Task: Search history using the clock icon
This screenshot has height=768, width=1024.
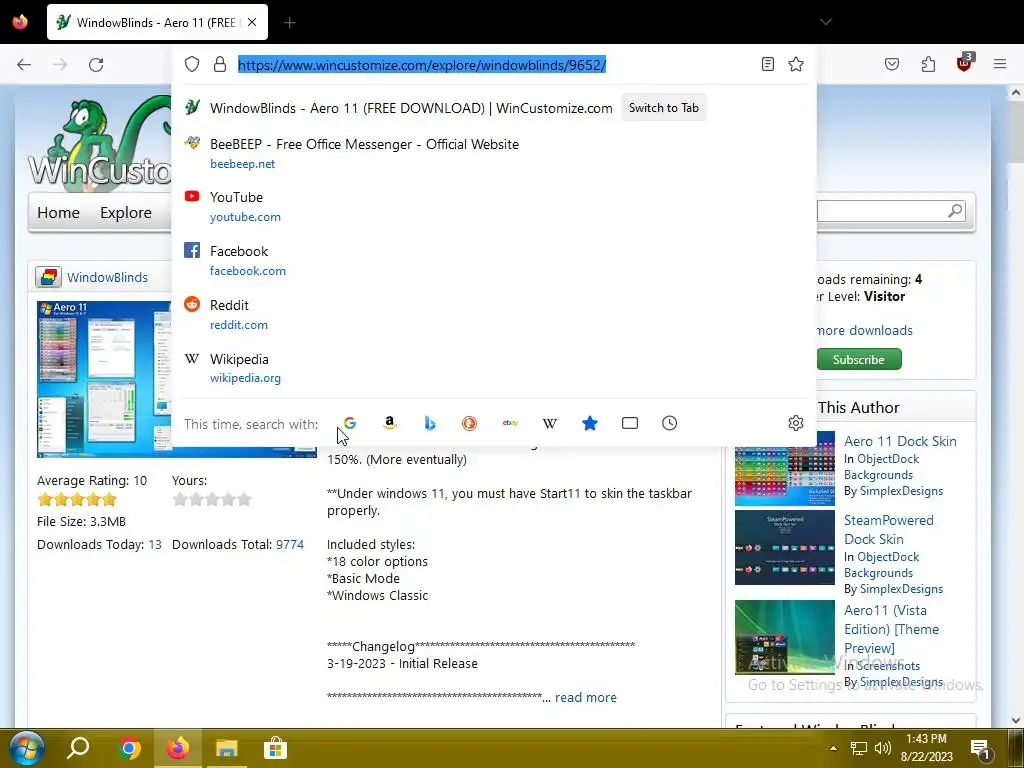Action: [x=669, y=423]
